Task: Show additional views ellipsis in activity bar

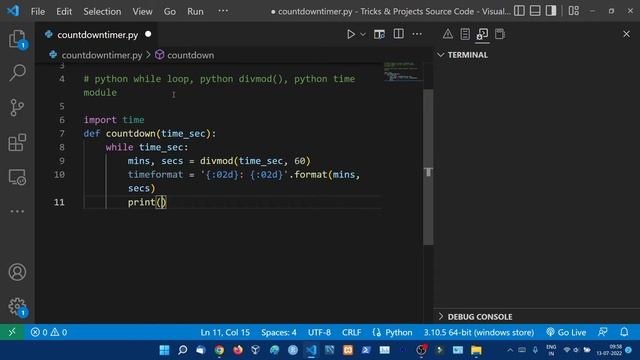Action: (x=17, y=211)
